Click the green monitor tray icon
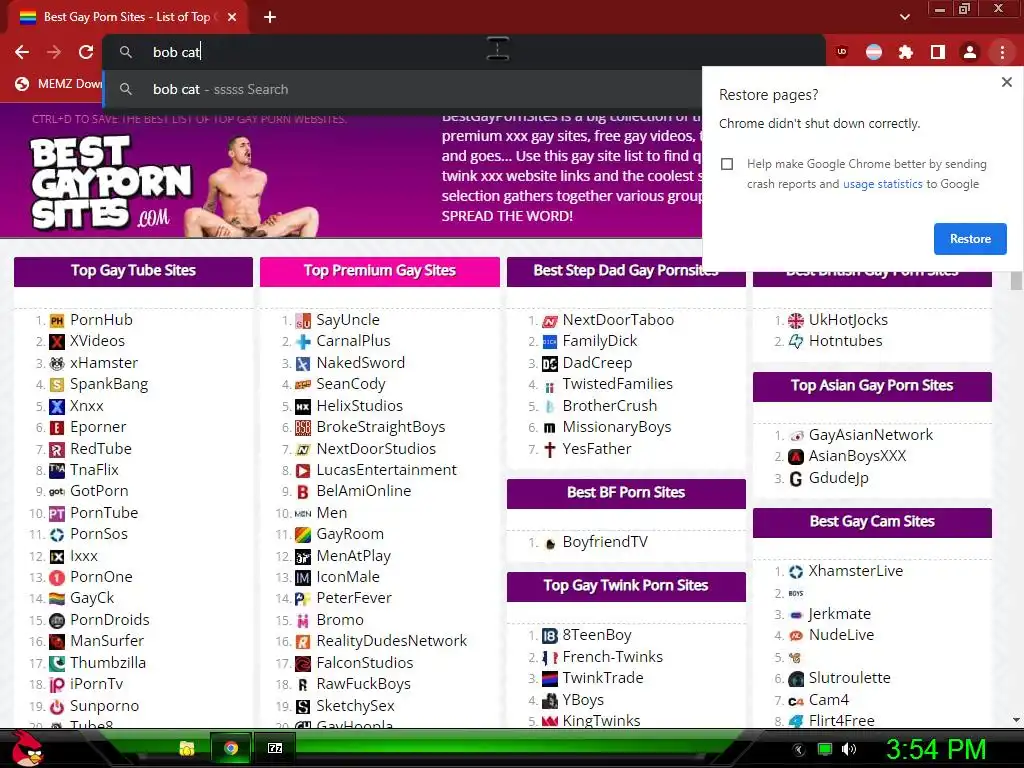The width and height of the screenshot is (1024, 768). [825, 749]
